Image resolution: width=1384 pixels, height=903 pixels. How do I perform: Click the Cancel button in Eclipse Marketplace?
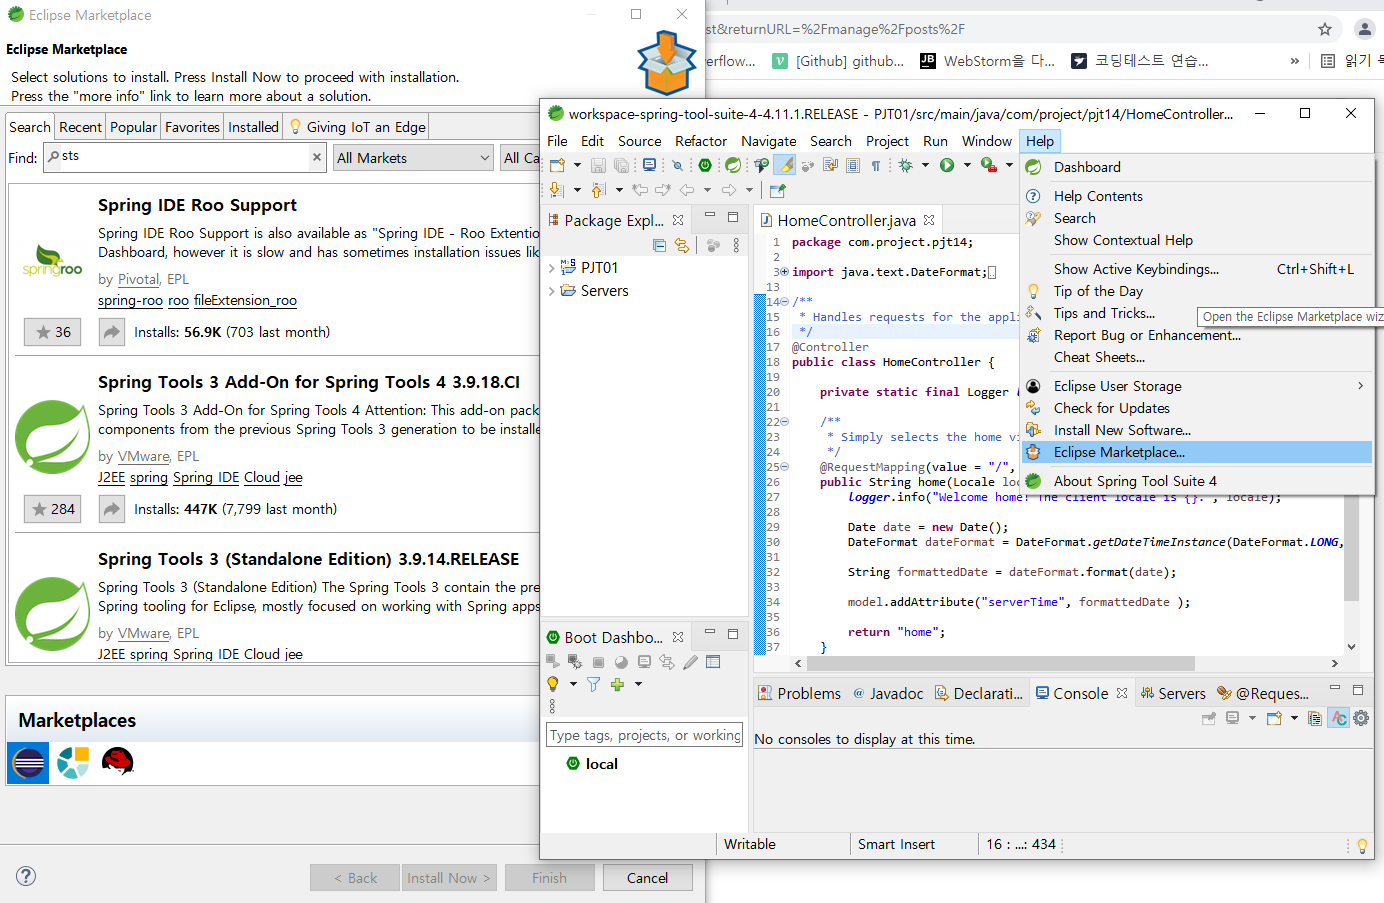click(x=648, y=878)
